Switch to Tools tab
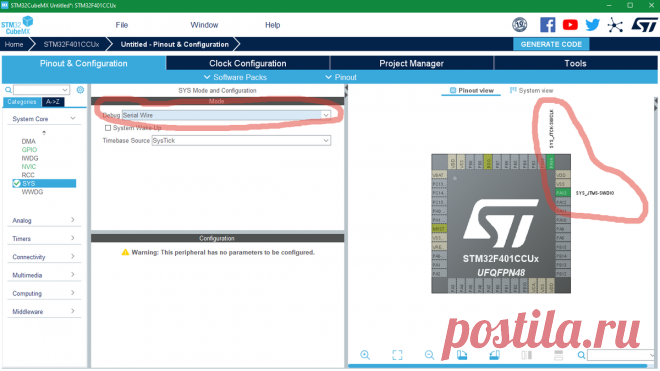Screen dimensions: 660x371 click(575, 63)
